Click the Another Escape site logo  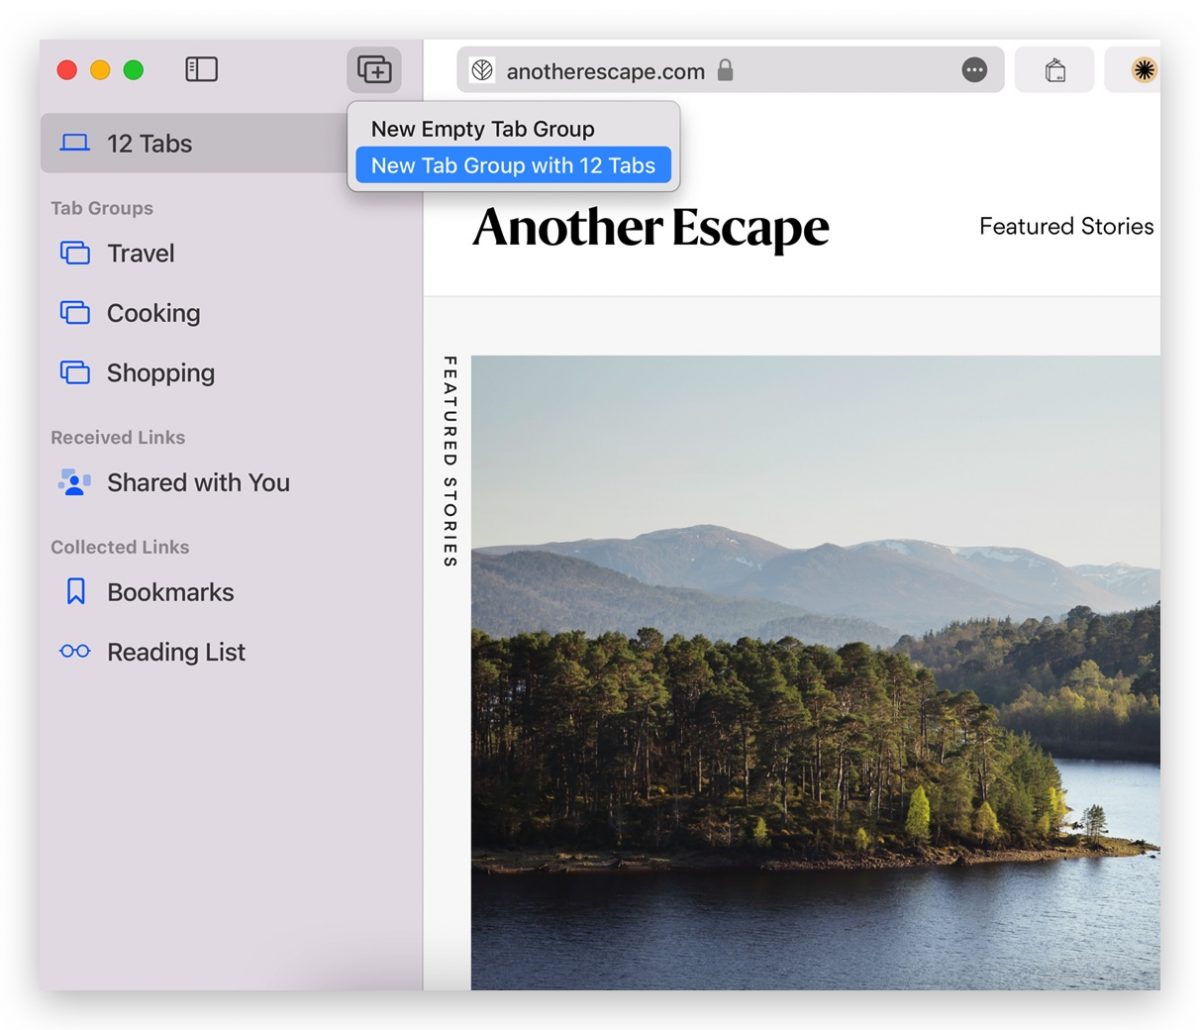click(651, 228)
